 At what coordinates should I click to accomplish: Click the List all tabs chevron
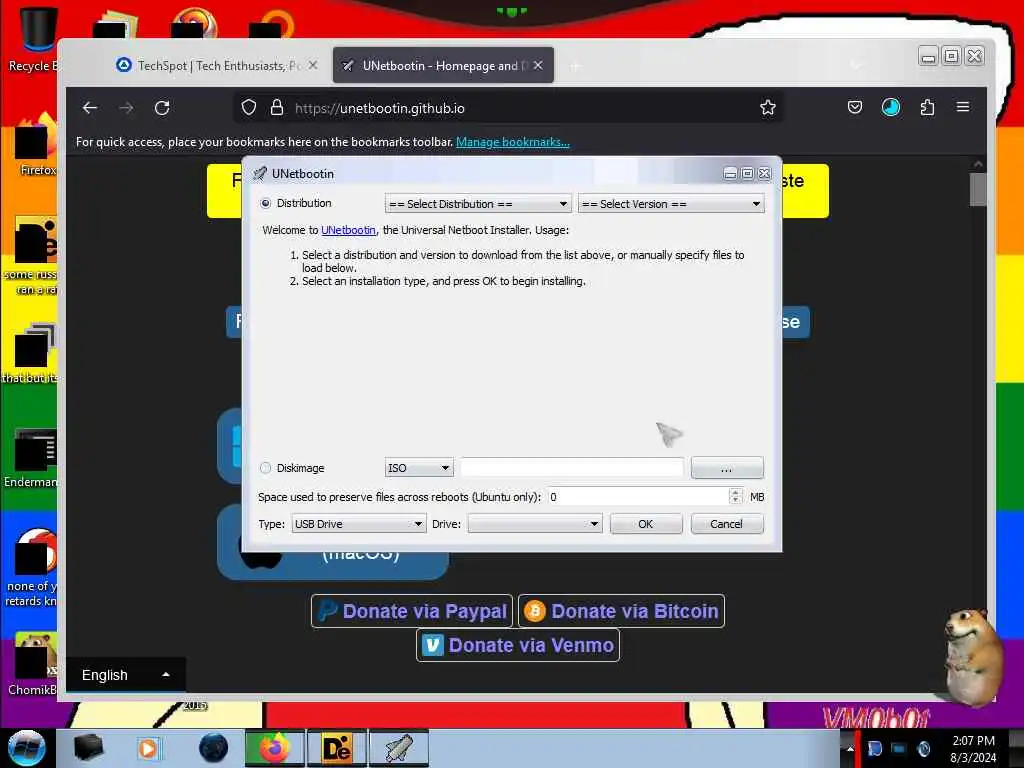point(857,65)
